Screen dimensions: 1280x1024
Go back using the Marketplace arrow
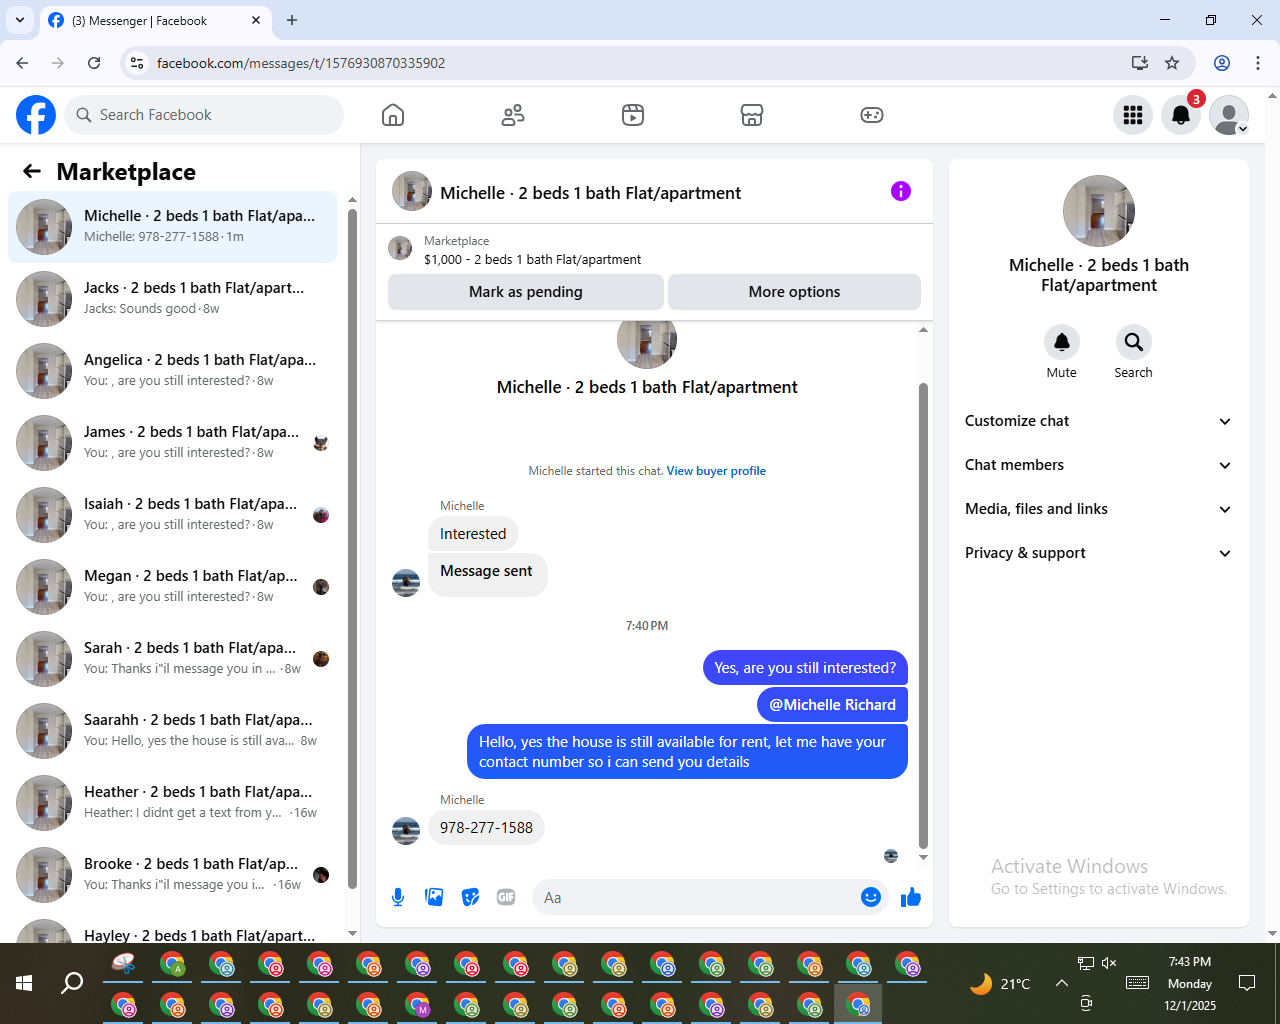pos(32,171)
